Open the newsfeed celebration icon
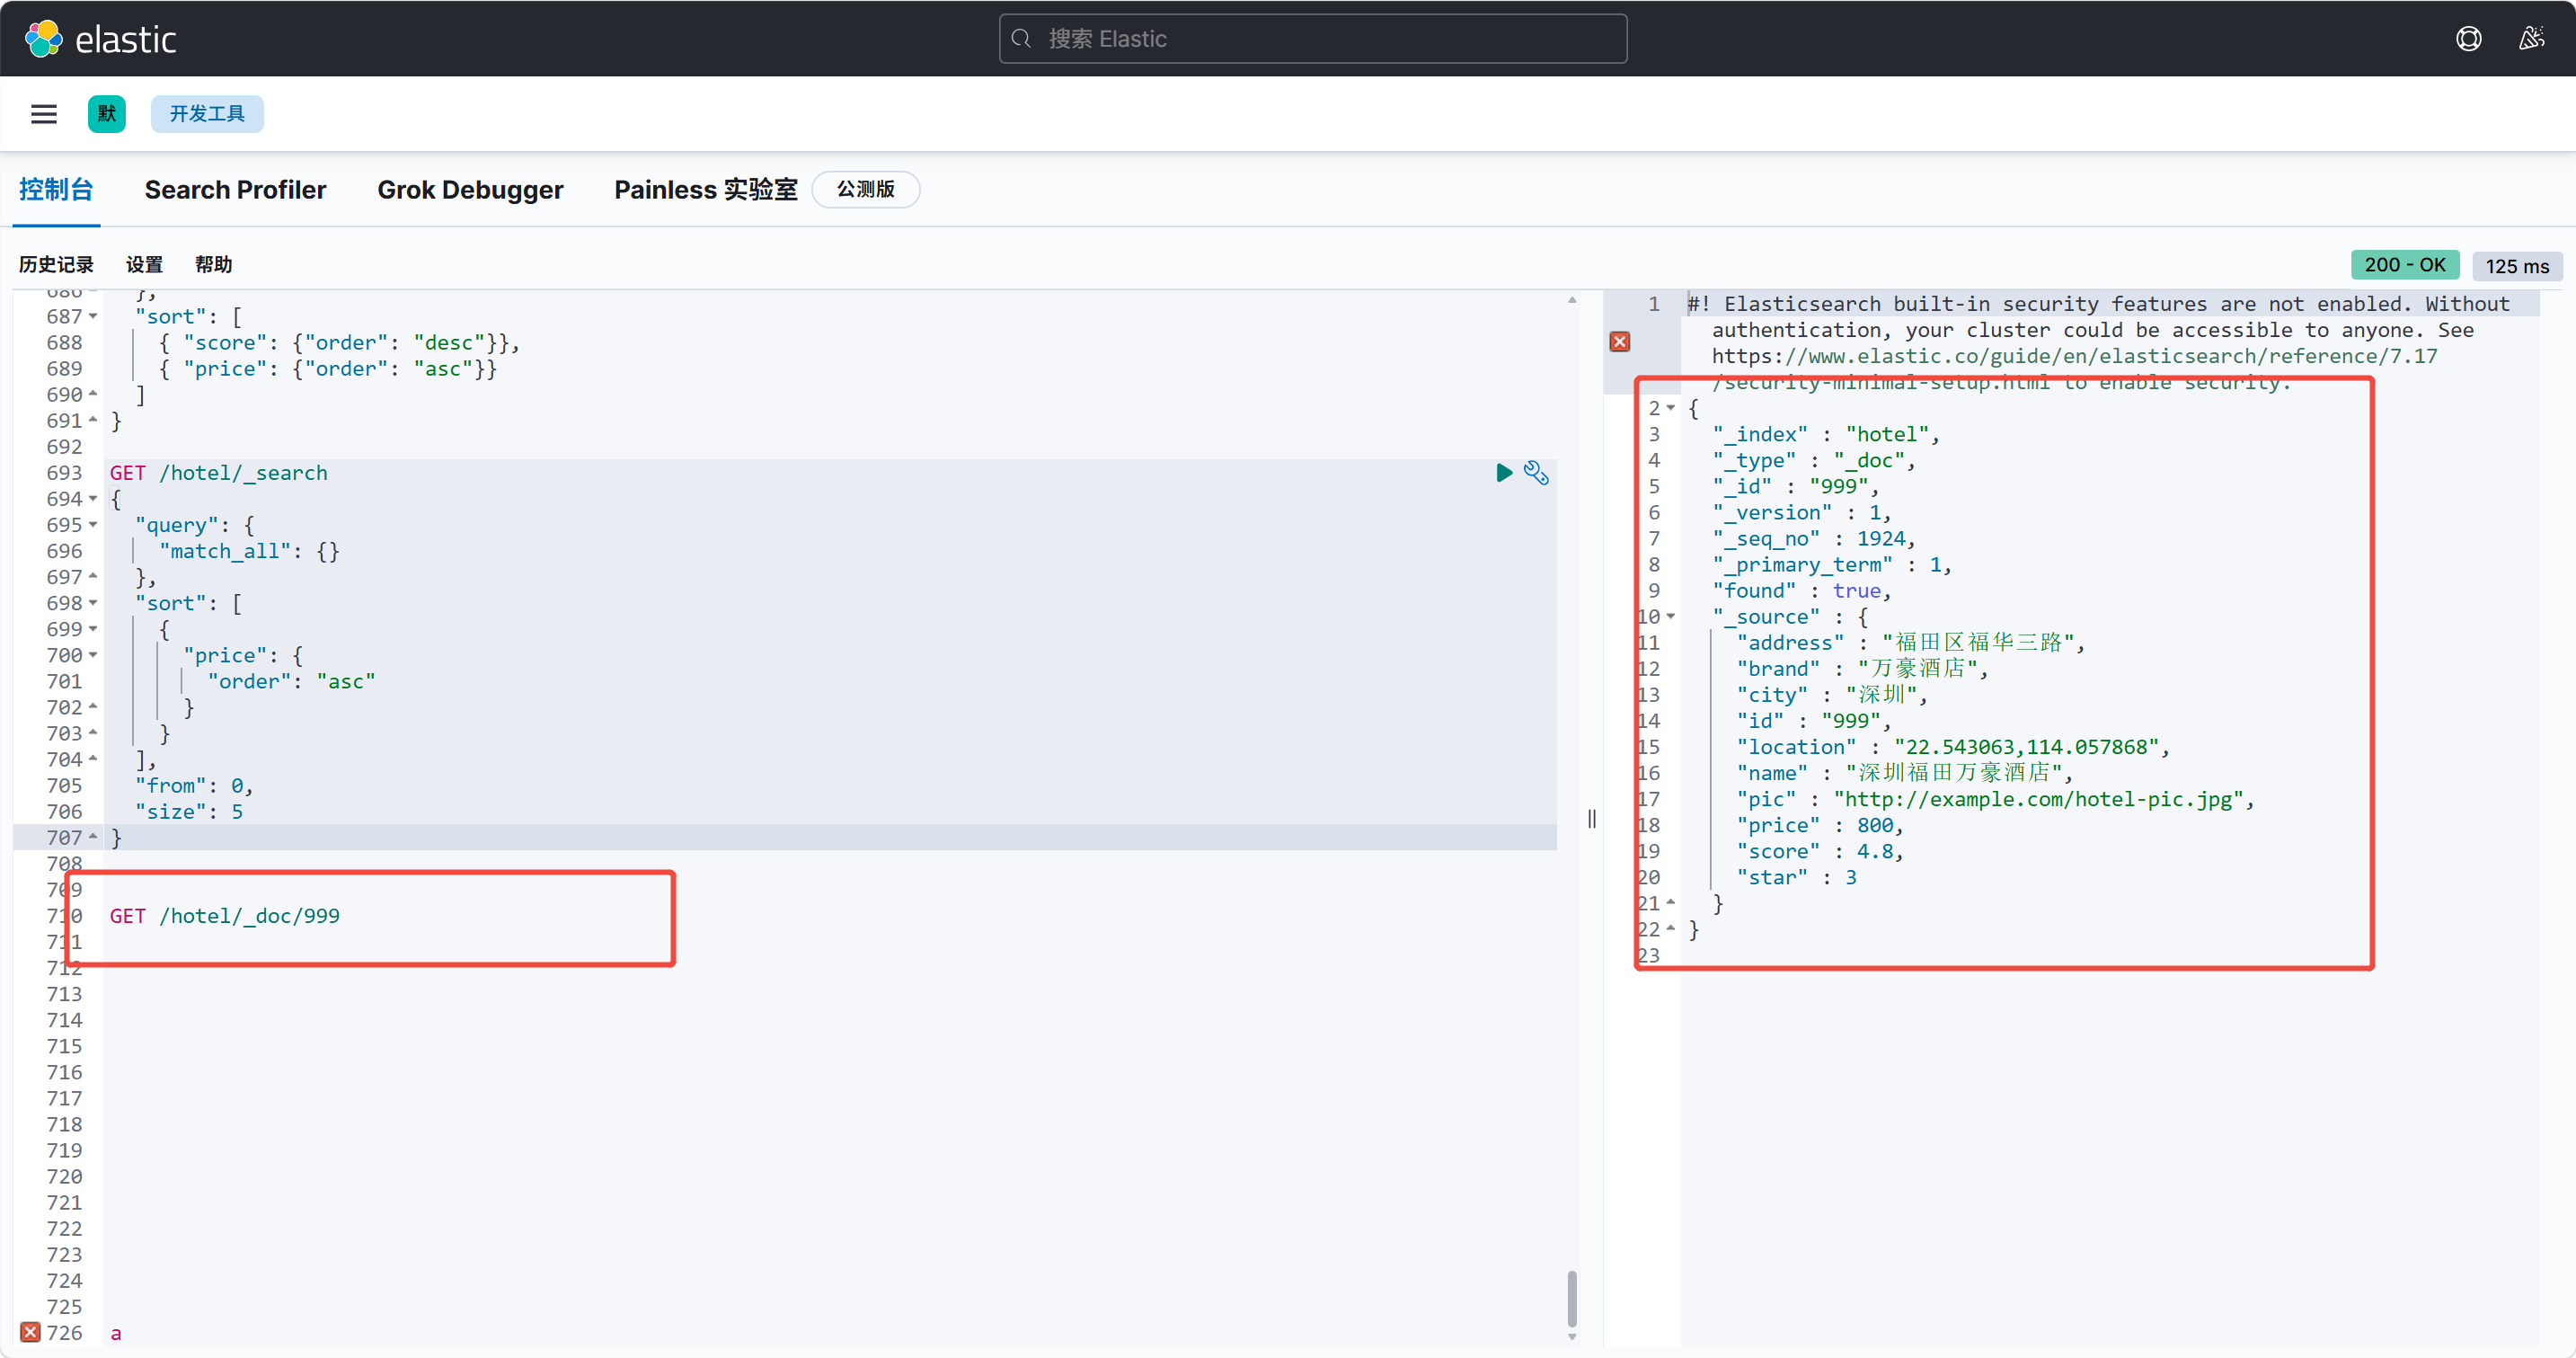Screen dimensions: 2576x1358 (x=2531, y=39)
